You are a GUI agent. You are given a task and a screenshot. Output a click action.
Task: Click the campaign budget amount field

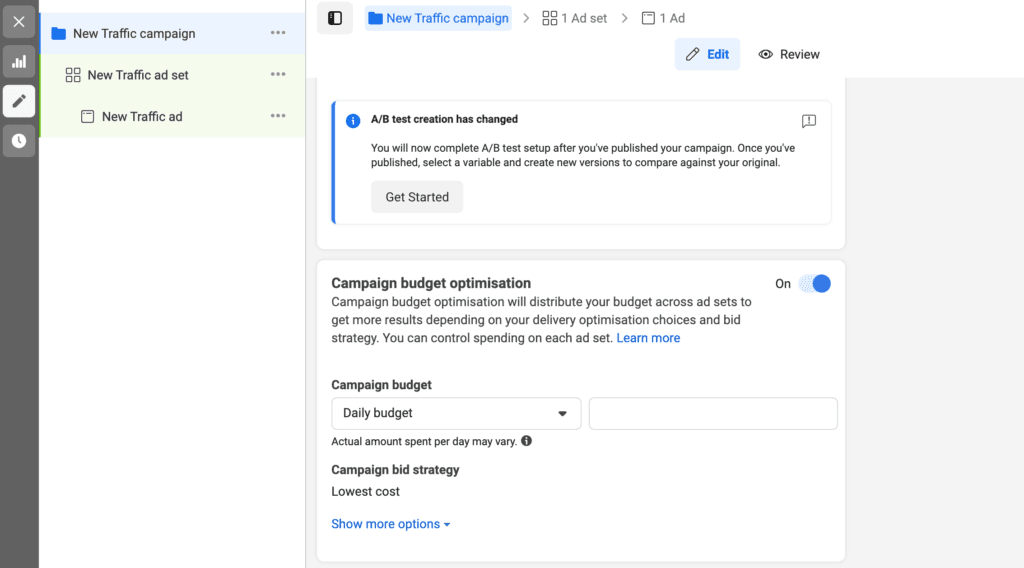[712, 413]
